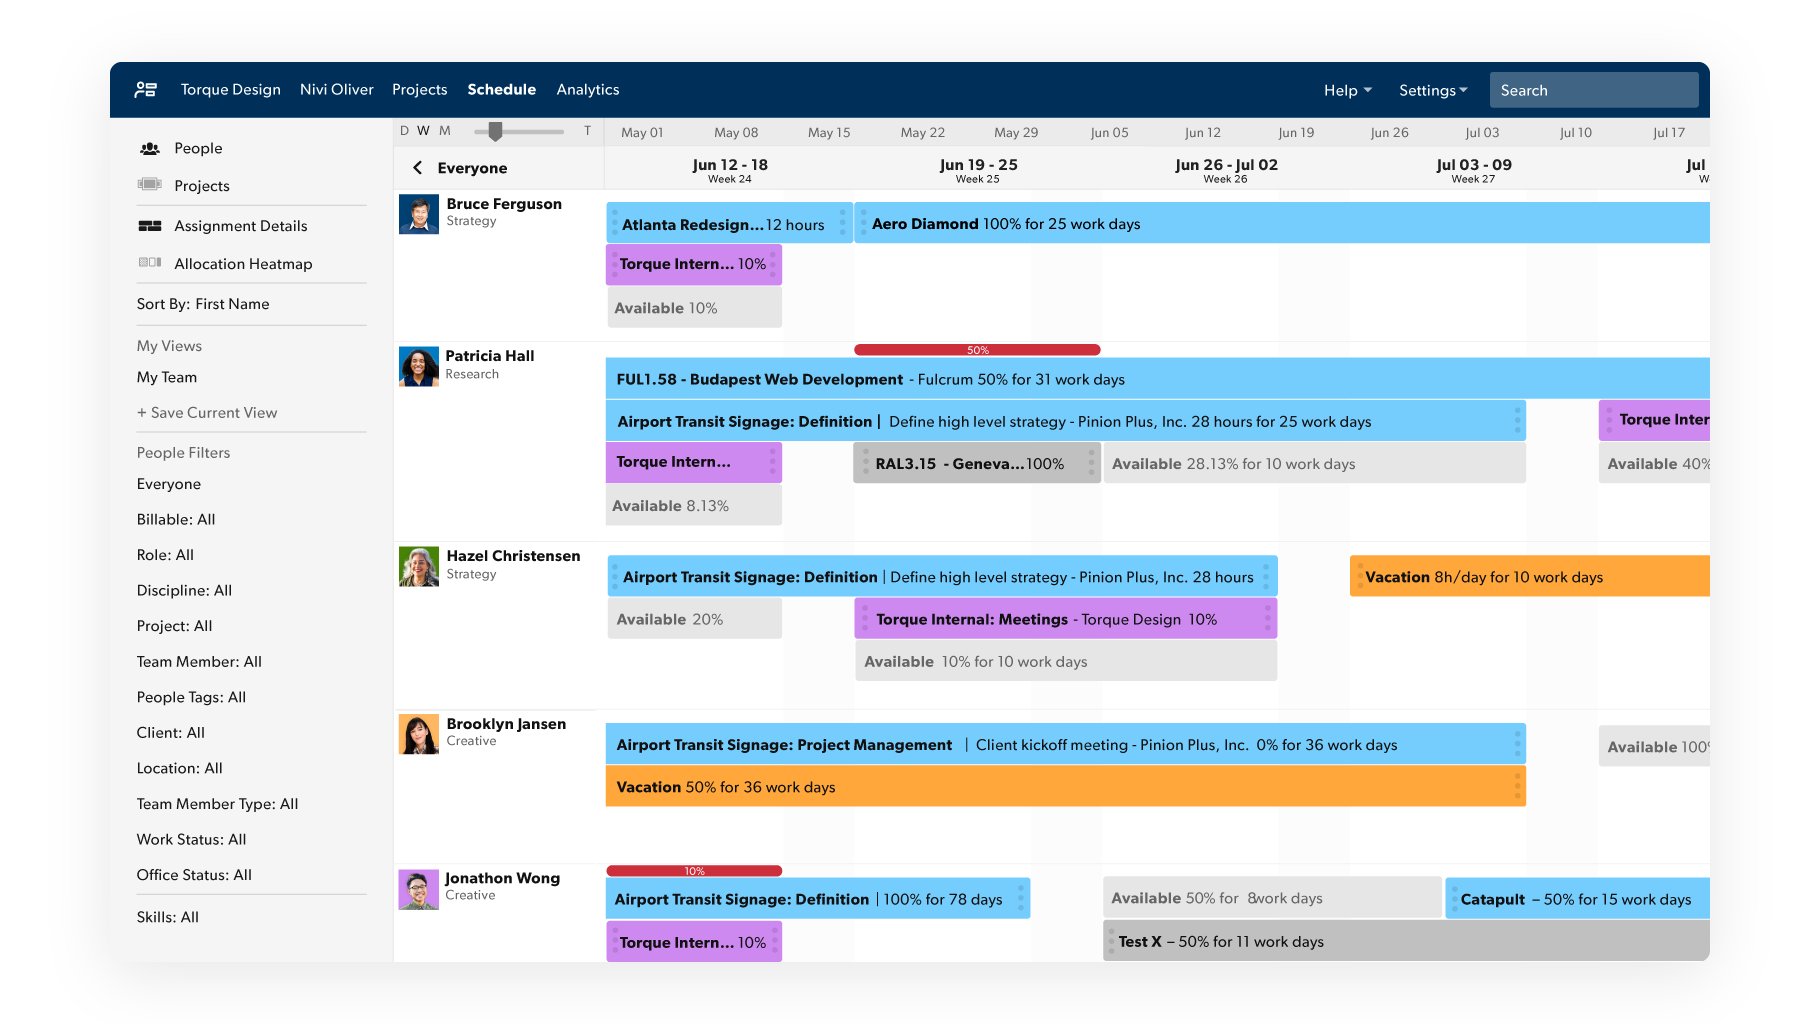Collapse Everyone with the back chevron

[x=418, y=168]
